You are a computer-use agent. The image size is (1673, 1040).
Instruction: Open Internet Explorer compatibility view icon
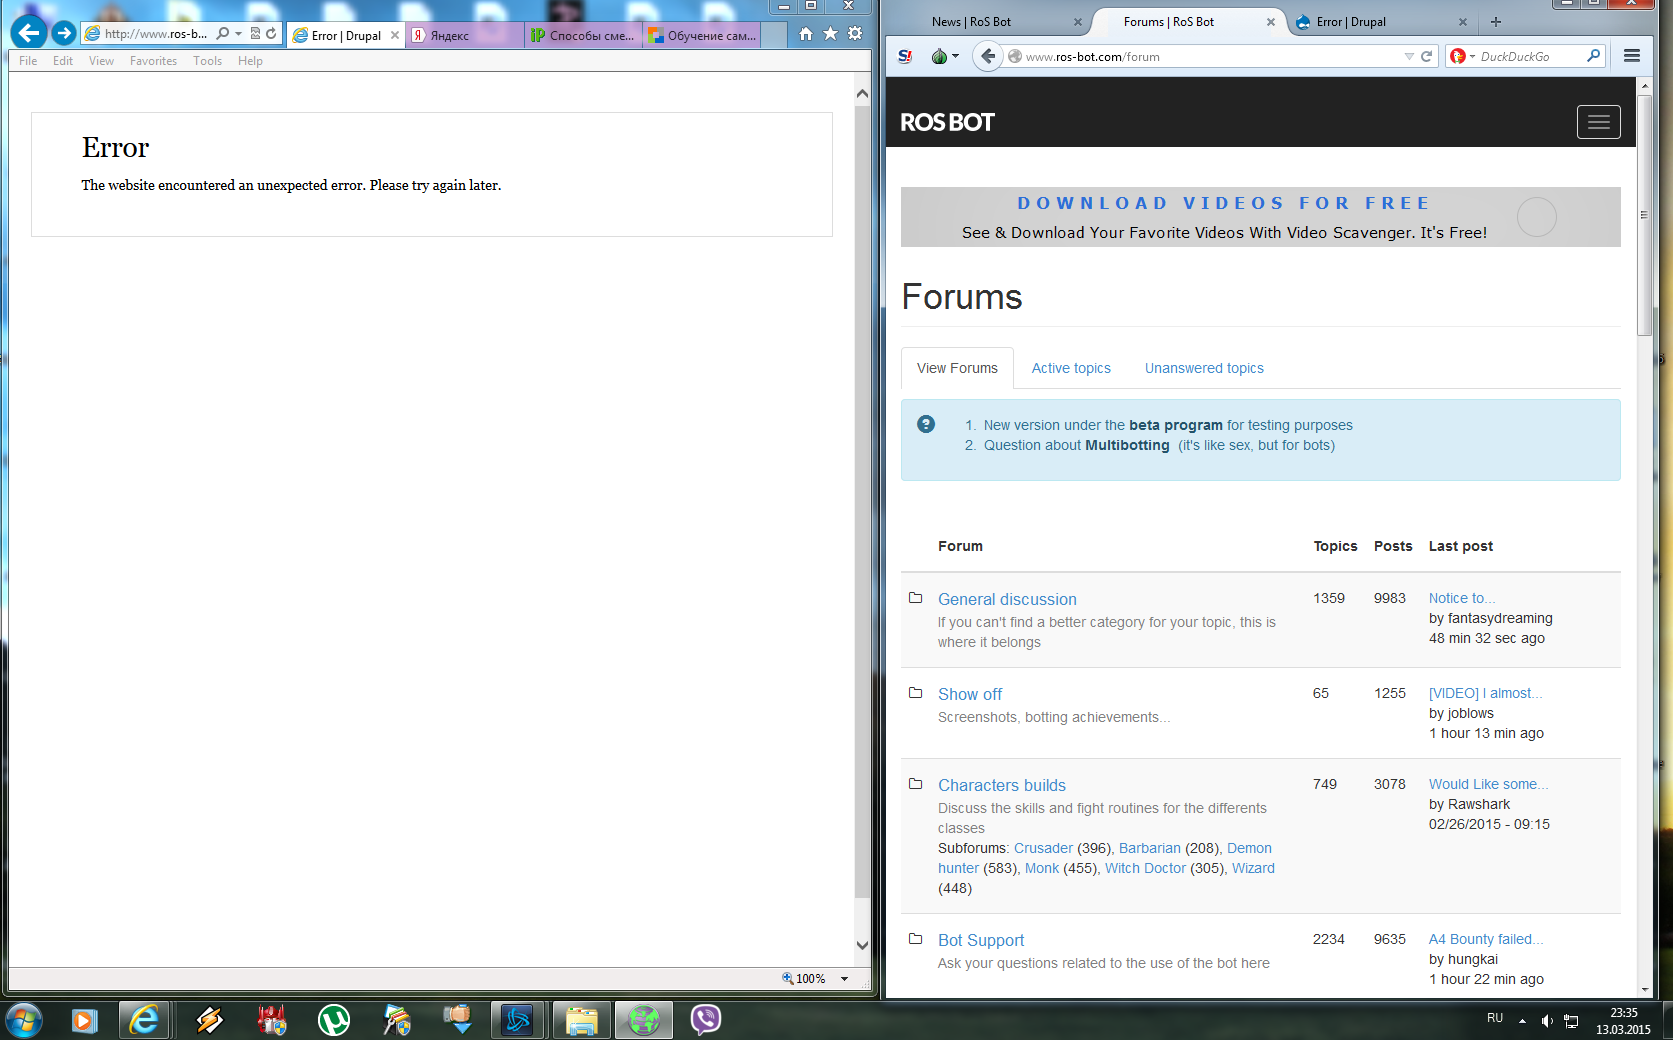coord(255,33)
